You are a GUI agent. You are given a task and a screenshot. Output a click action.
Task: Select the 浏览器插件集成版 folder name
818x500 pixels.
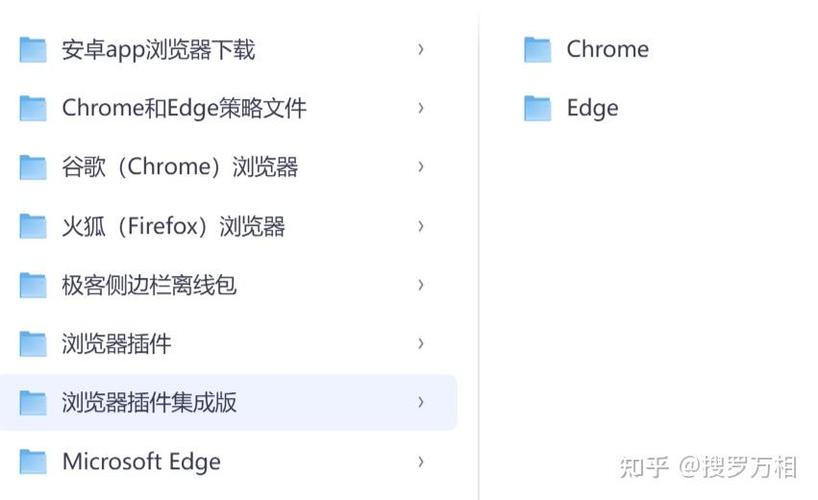pyautogui.click(x=149, y=402)
